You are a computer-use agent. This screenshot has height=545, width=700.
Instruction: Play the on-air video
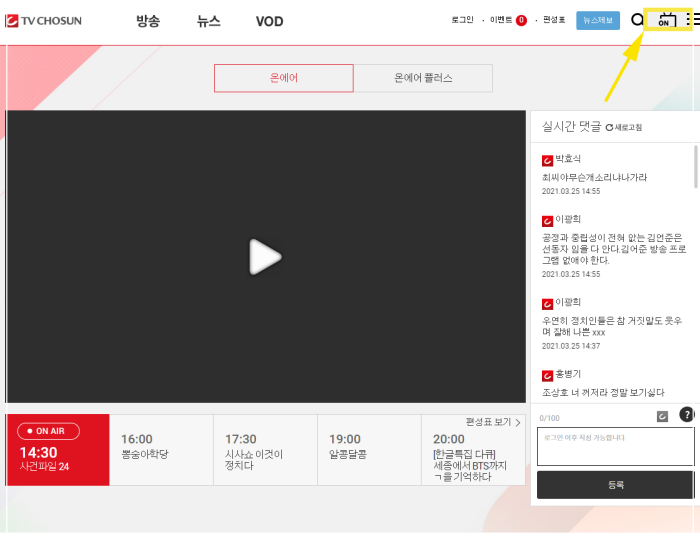coord(265,257)
